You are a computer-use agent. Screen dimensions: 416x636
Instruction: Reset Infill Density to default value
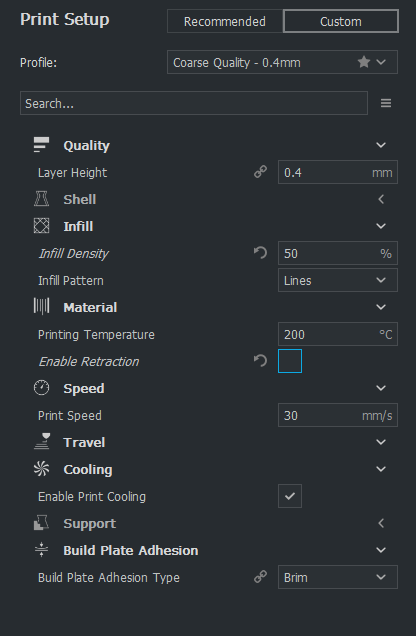260,253
